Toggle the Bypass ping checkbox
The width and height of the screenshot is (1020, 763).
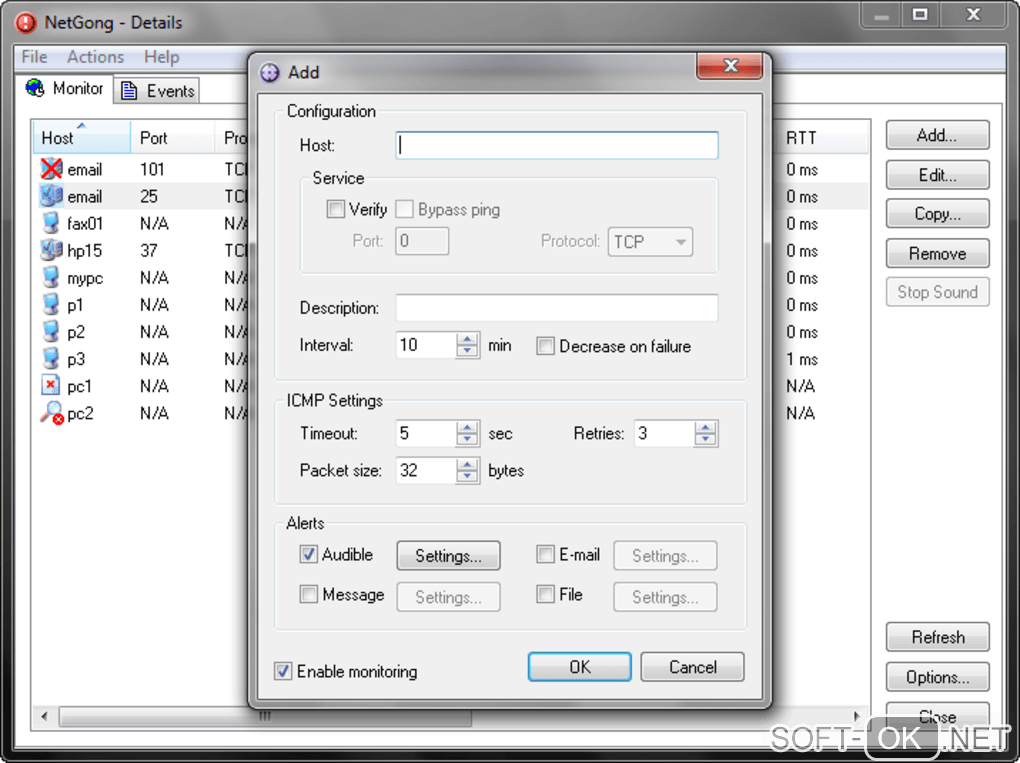click(405, 209)
